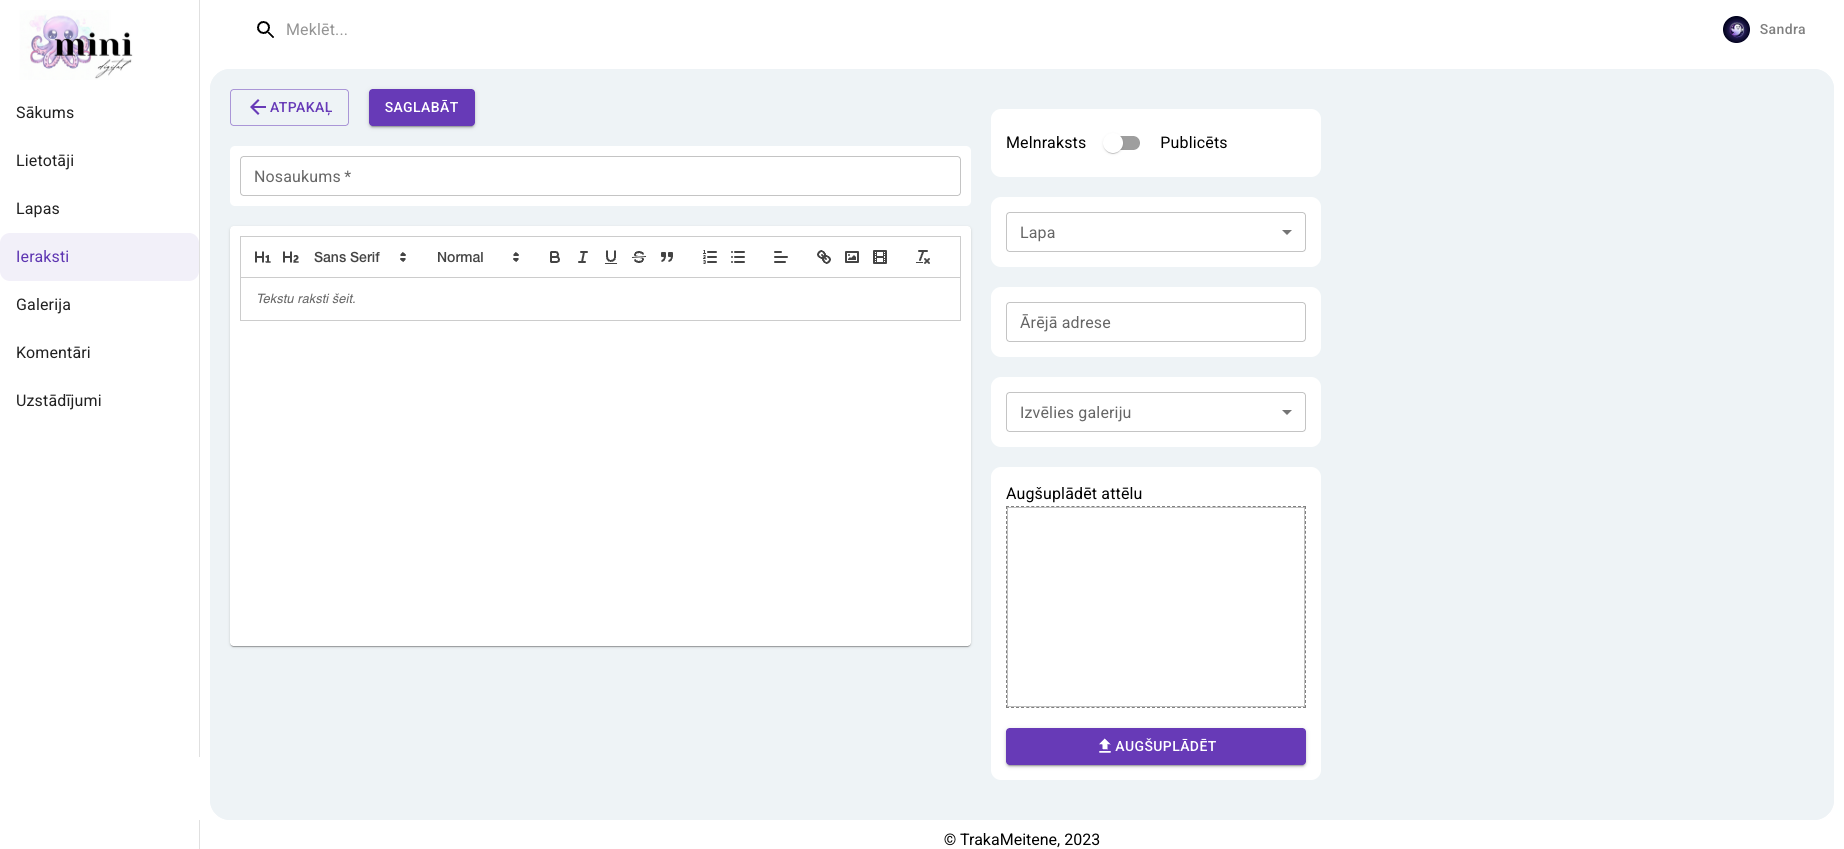The image size is (1844, 849).
Task: Open the Normal text size dropdown
Action: 478,257
